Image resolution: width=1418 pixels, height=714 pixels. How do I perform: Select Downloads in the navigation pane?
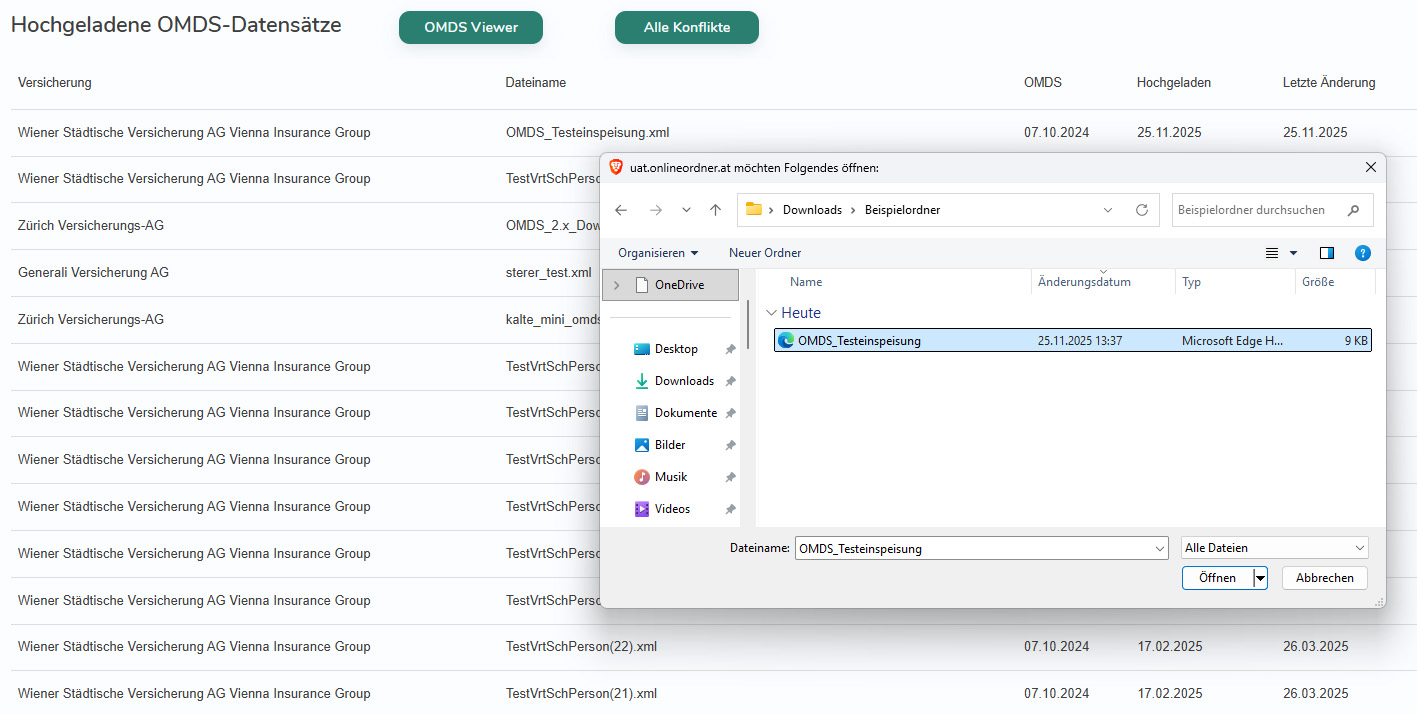(x=684, y=381)
